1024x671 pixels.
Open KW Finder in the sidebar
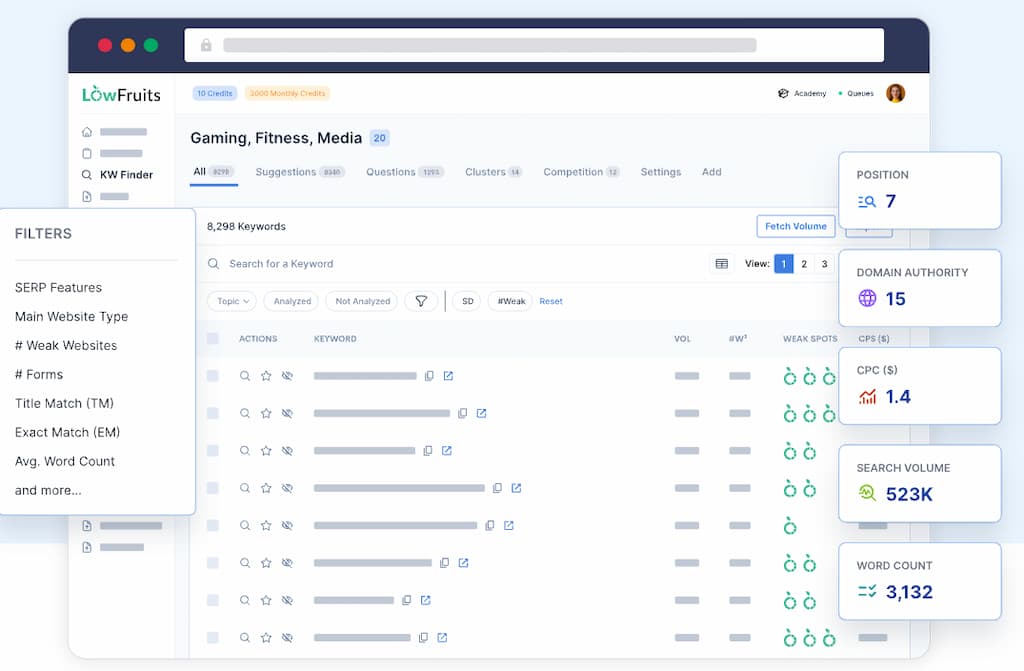[118, 174]
